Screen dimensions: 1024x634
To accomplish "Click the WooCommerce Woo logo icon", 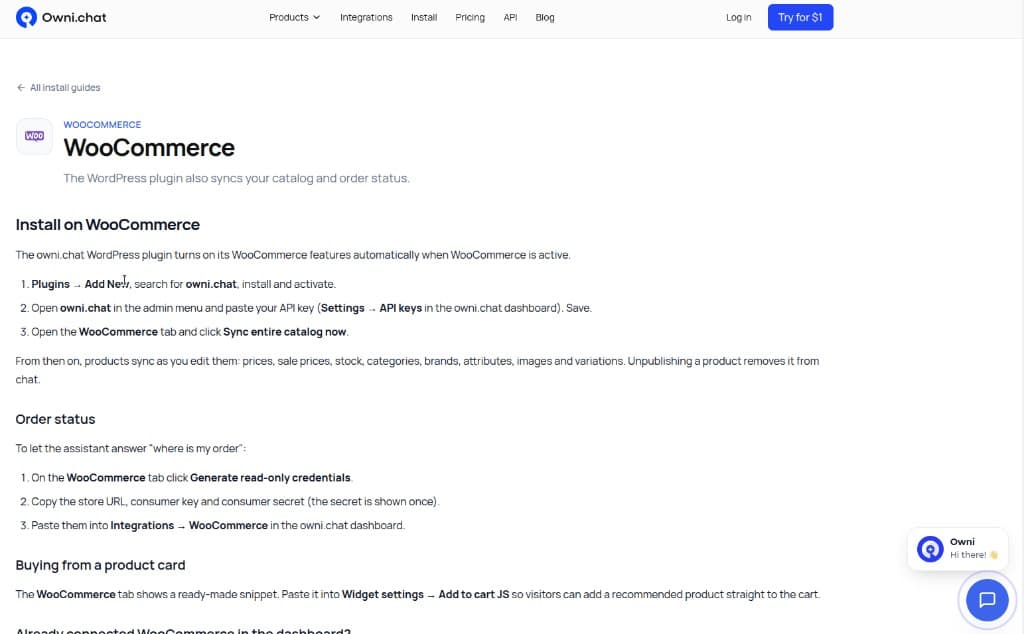I will pos(35,136).
